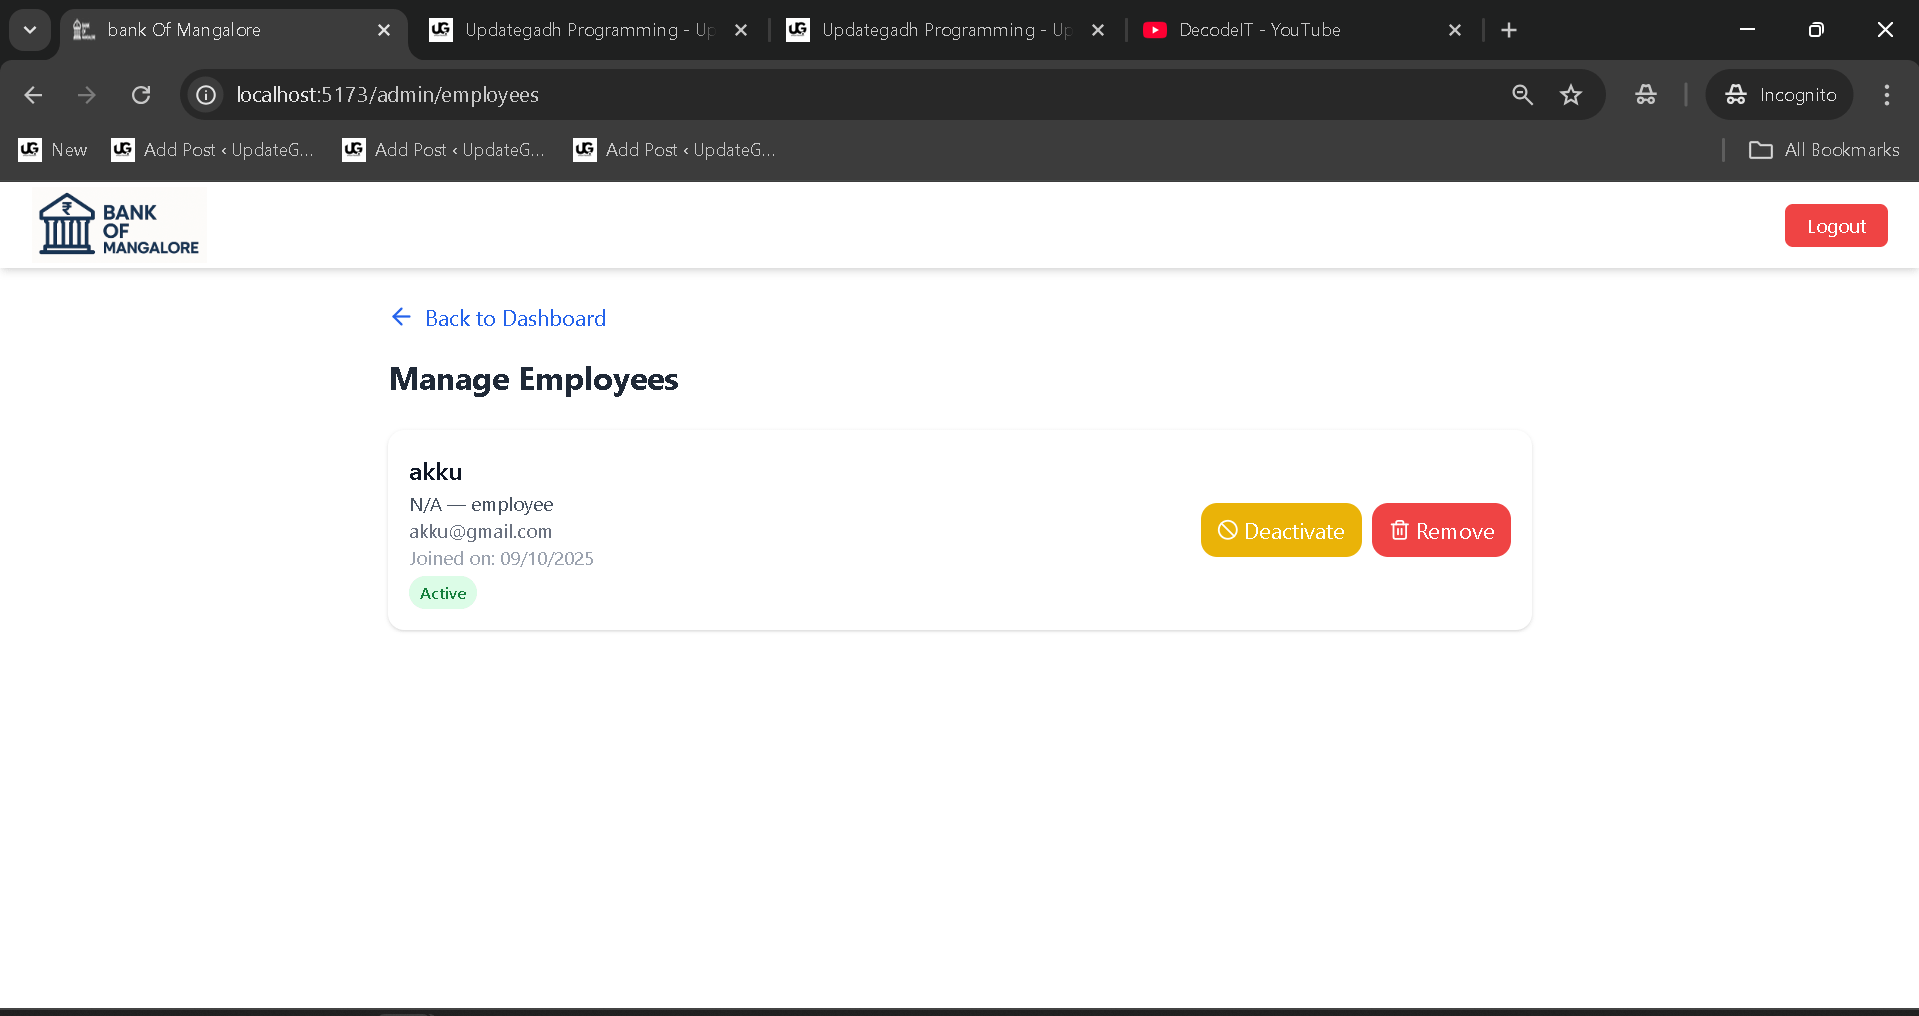This screenshot has height=1016, width=1919.
Task: Click the back navigation arrow
Action: [x=33, y=95]
